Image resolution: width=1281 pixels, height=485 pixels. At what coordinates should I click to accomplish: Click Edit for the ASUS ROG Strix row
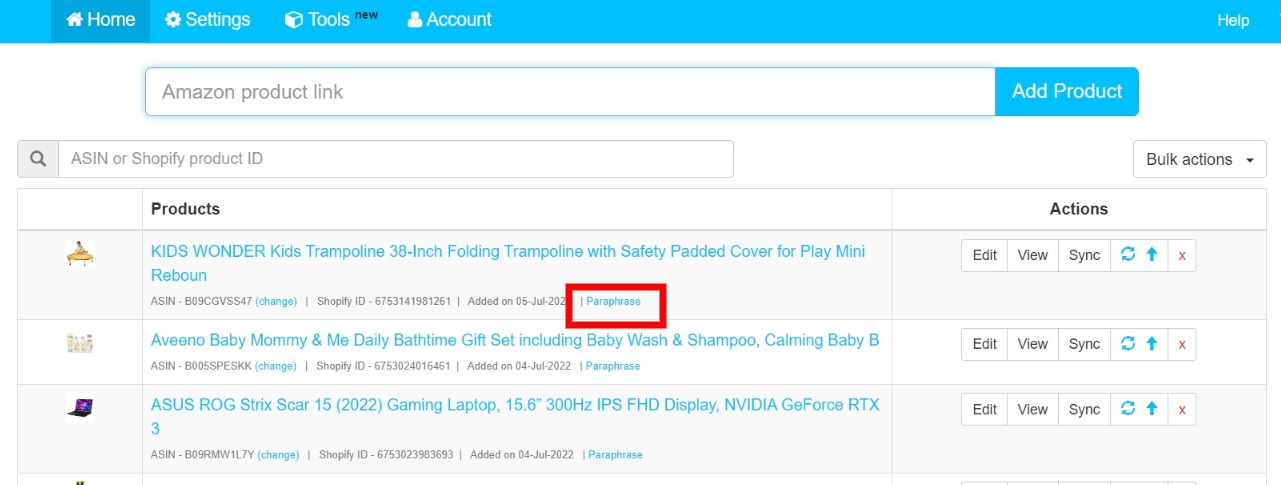click(x=984, y=409)
